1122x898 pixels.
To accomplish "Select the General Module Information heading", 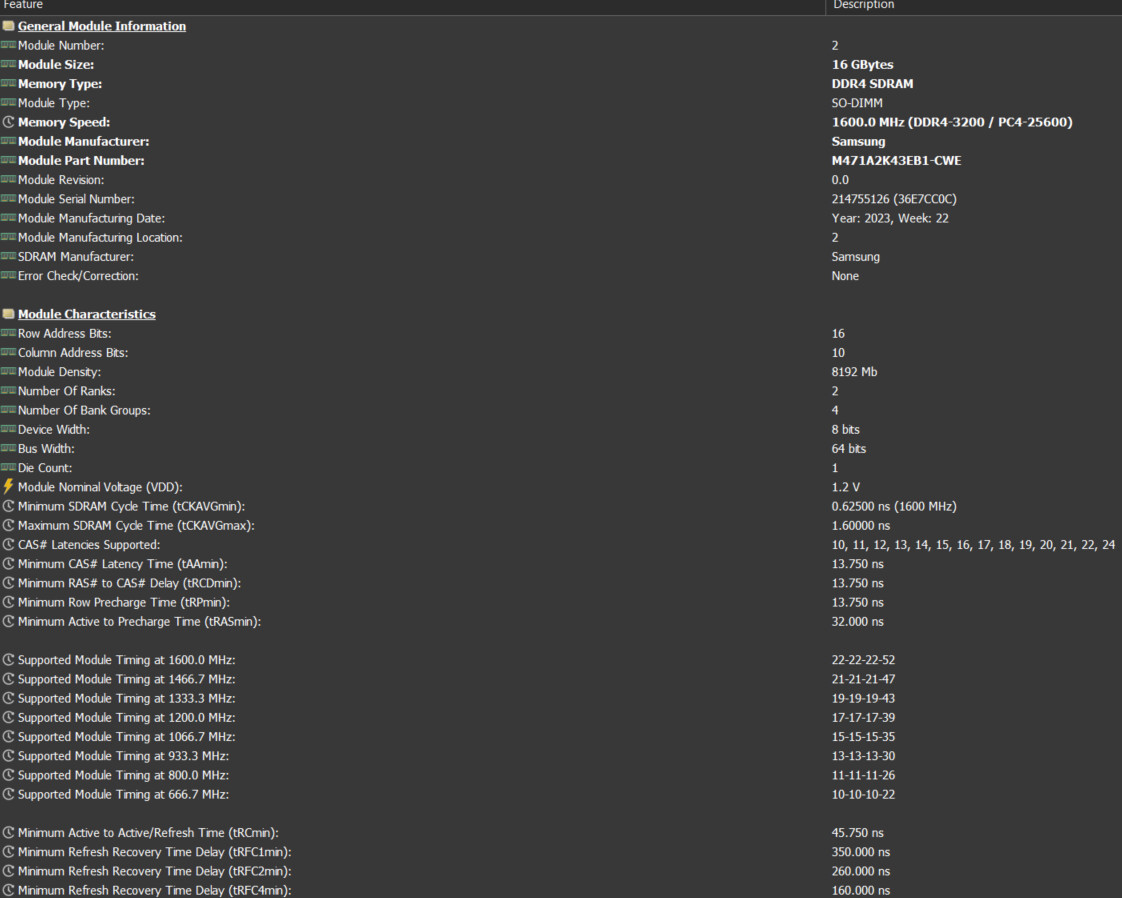I will [x=102, y=26].
